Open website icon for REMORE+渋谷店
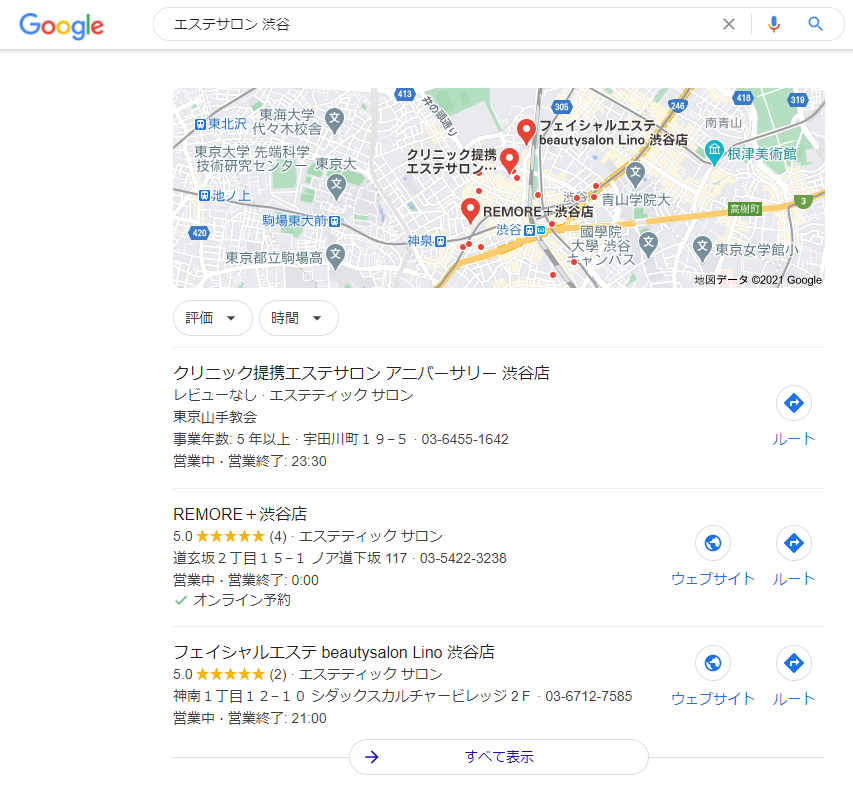Image resolution: width=853 pixels, height=804 pixels. tap(713, 543)
